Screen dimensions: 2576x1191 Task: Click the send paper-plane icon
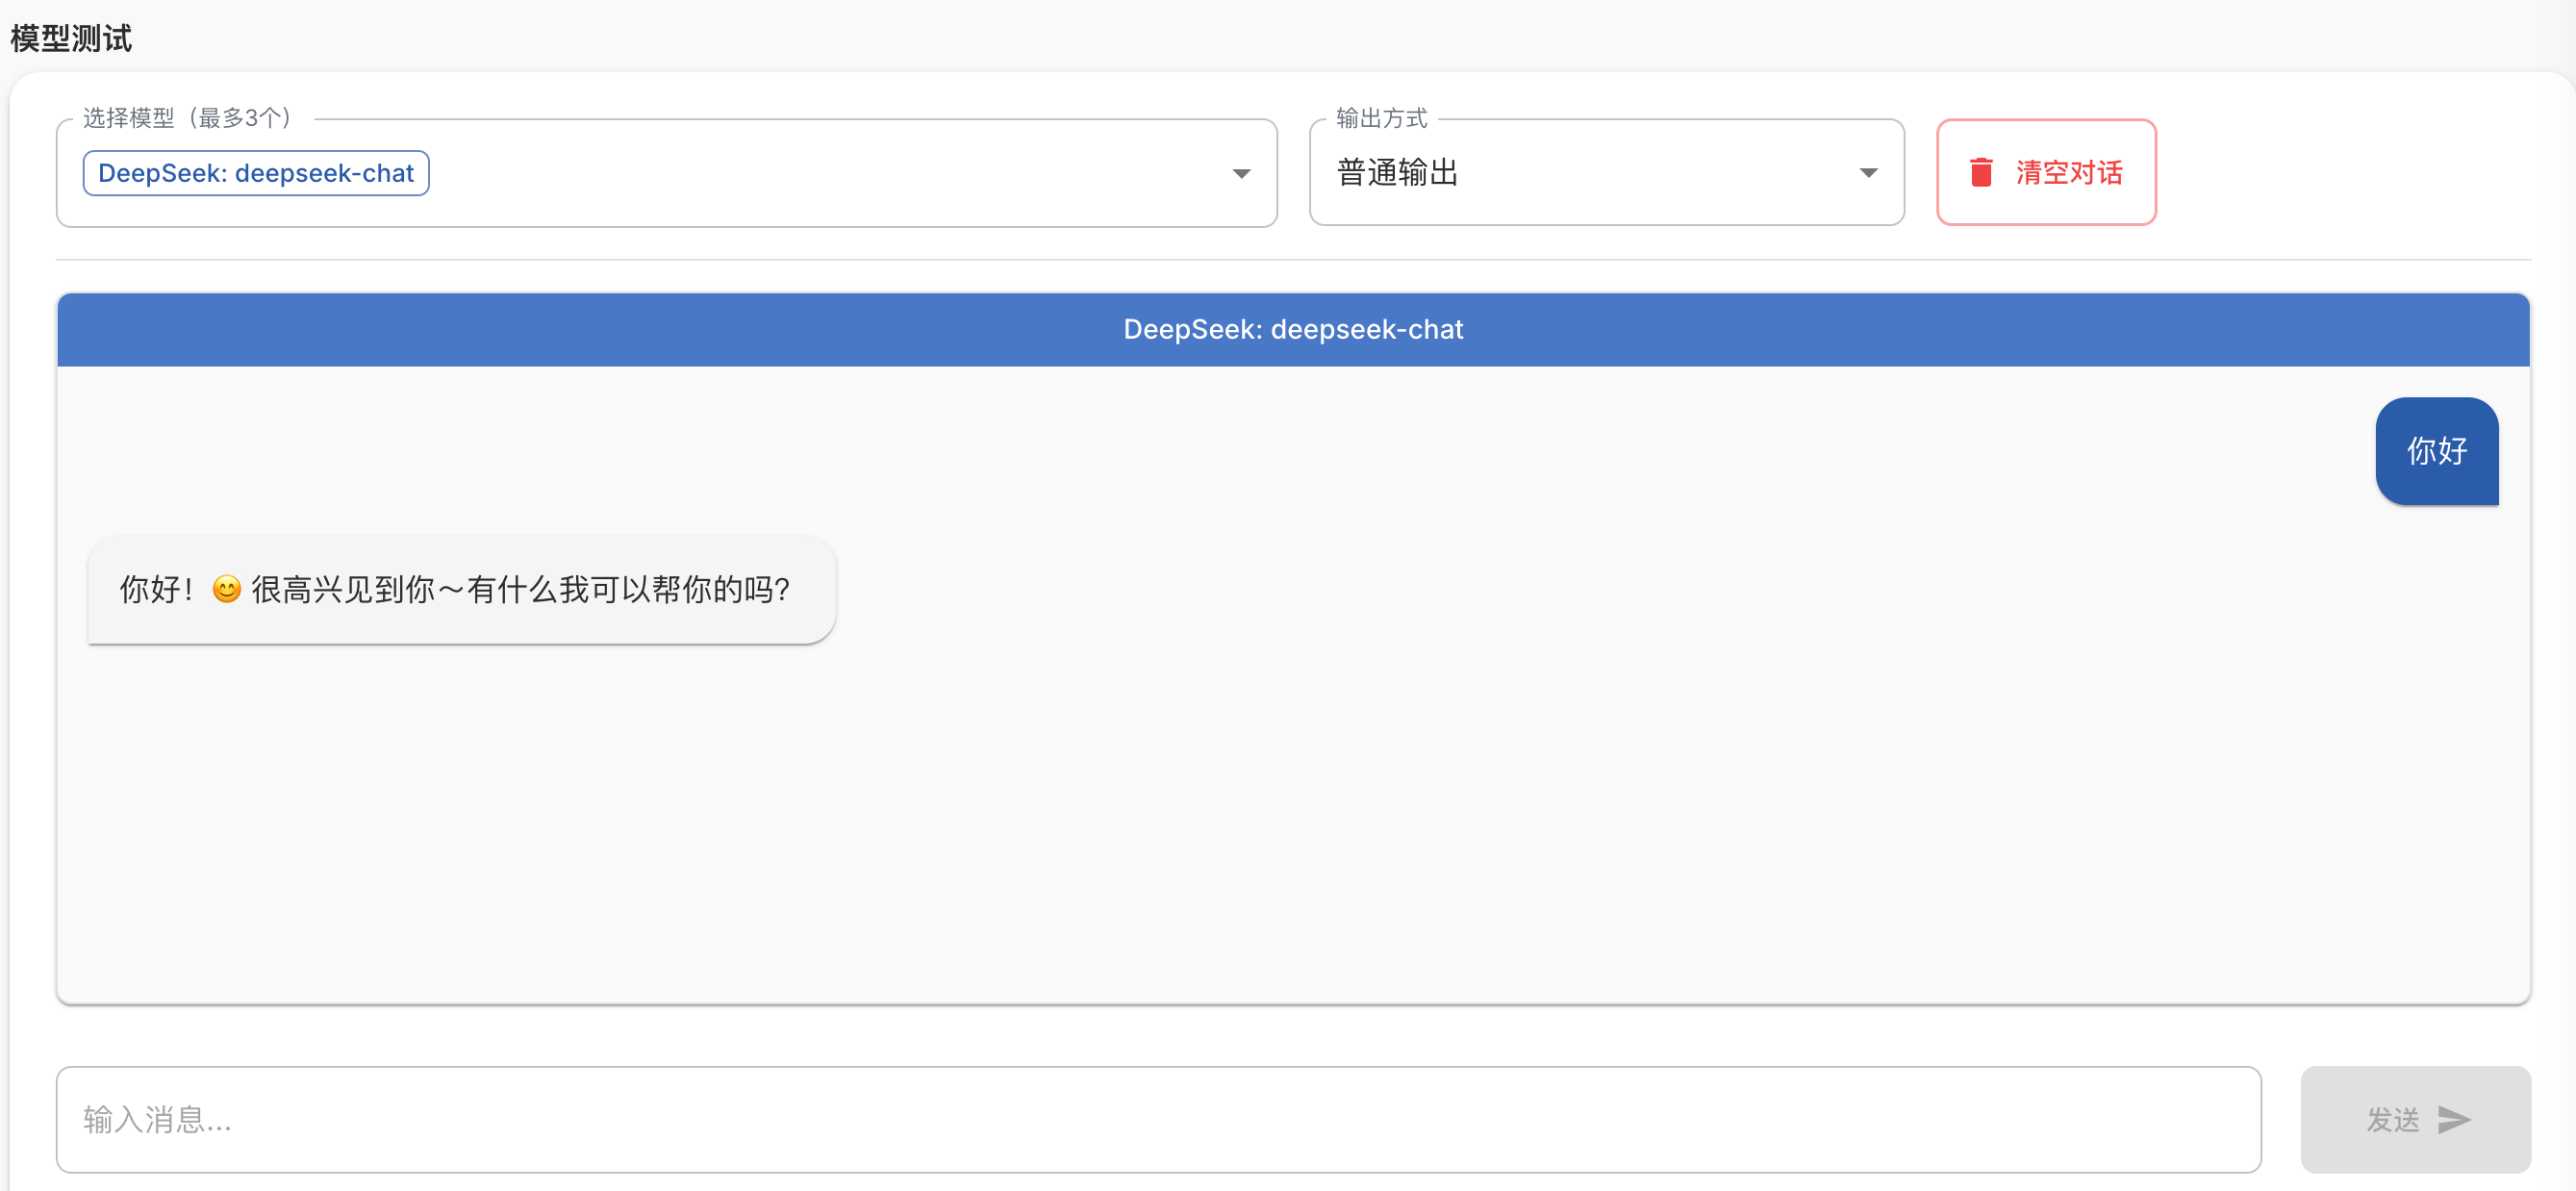(x=2454, y=1119)
